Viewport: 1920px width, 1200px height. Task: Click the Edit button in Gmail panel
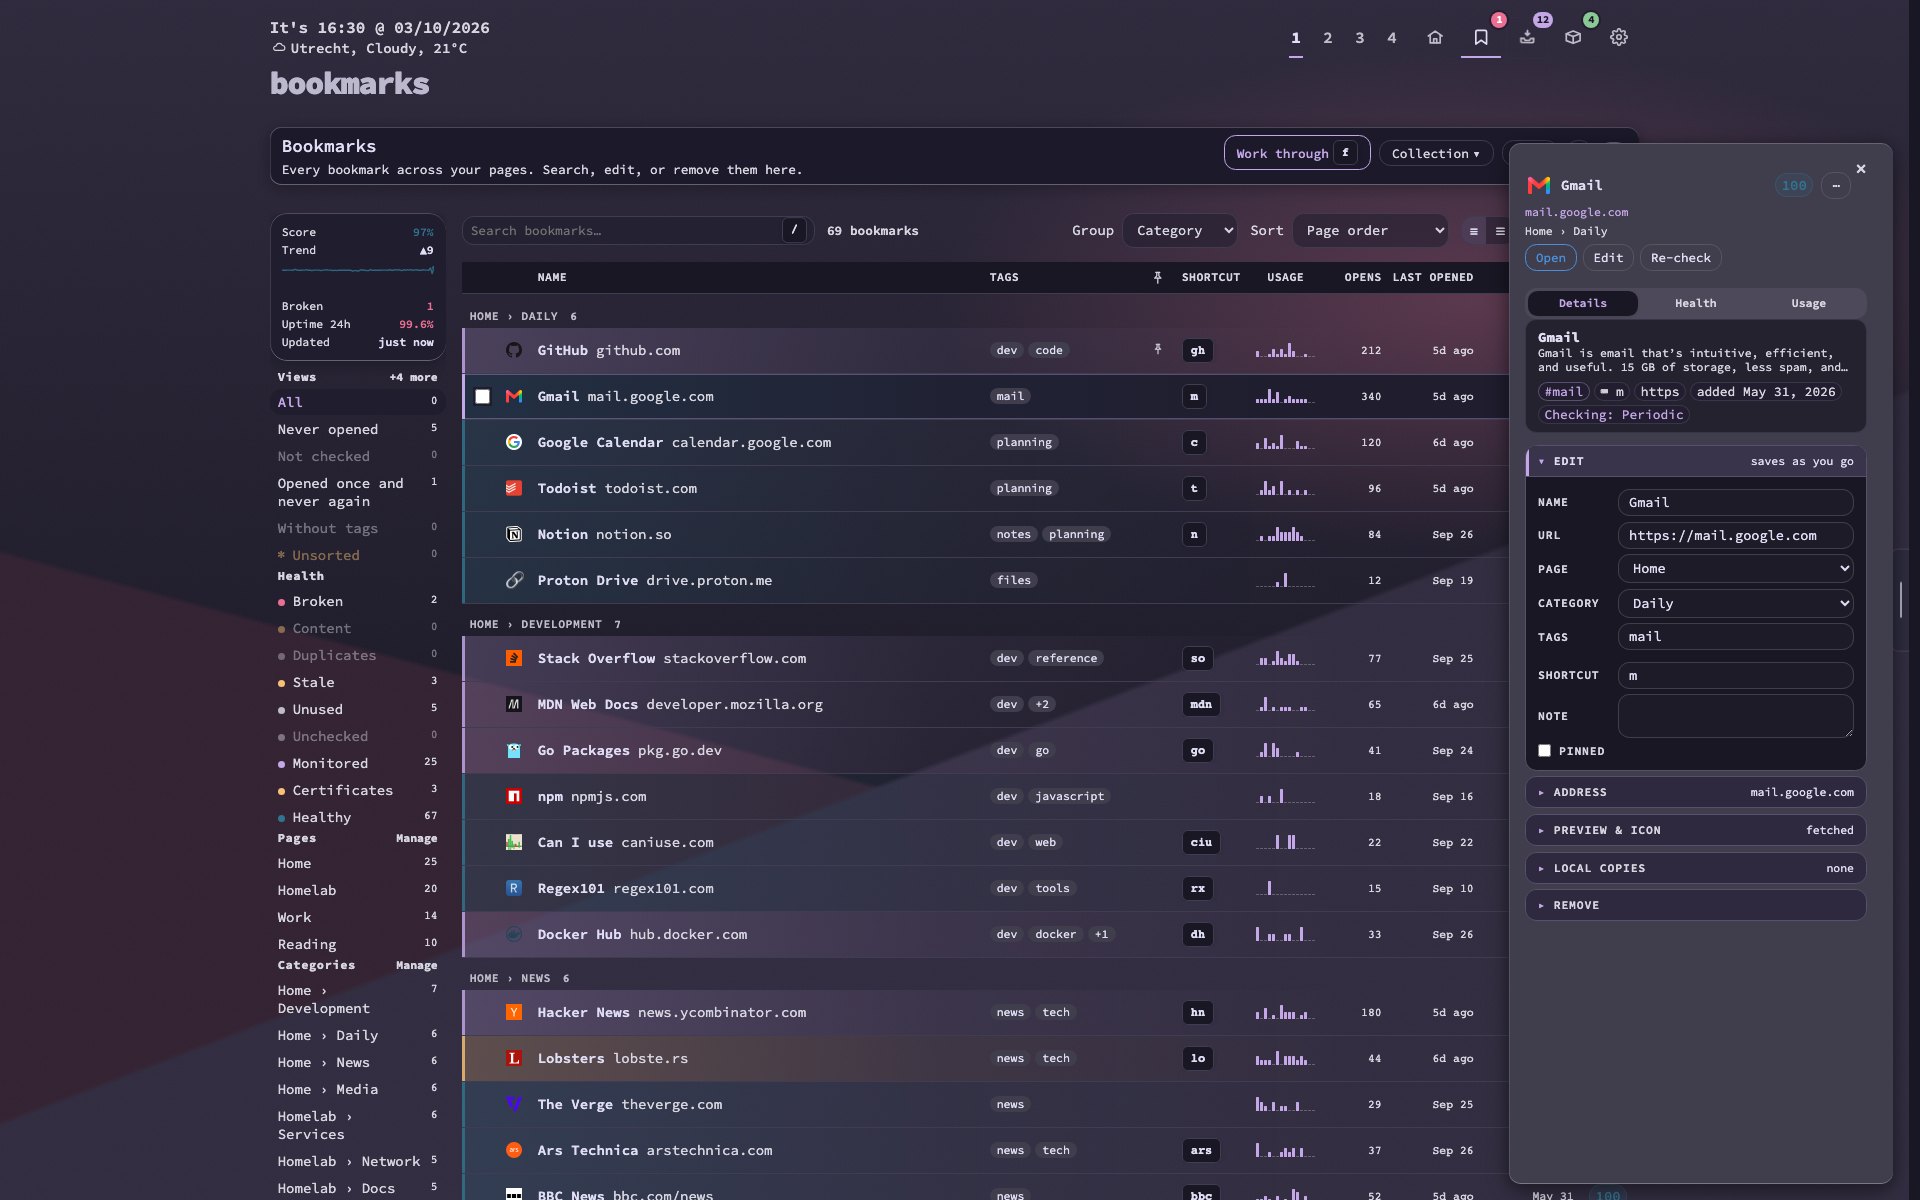[x=1608, y=258]
